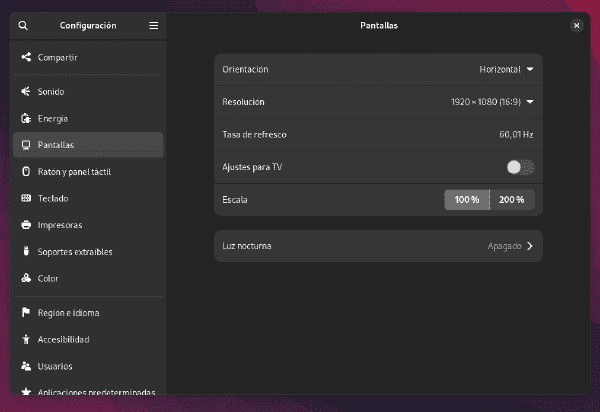Click the Aplicaciones predeterminadas star icon
600x412 pixels.
pyautogui.click(x=26, y=391)
